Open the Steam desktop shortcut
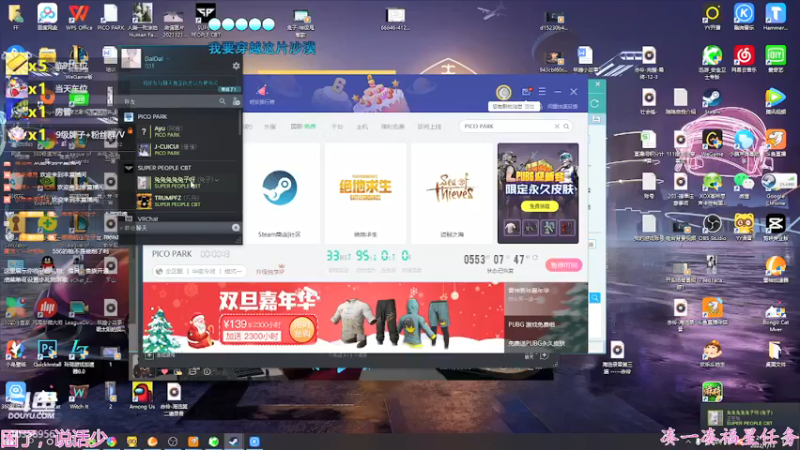Viewport: 800px width, 450px height. coord(712,100)
